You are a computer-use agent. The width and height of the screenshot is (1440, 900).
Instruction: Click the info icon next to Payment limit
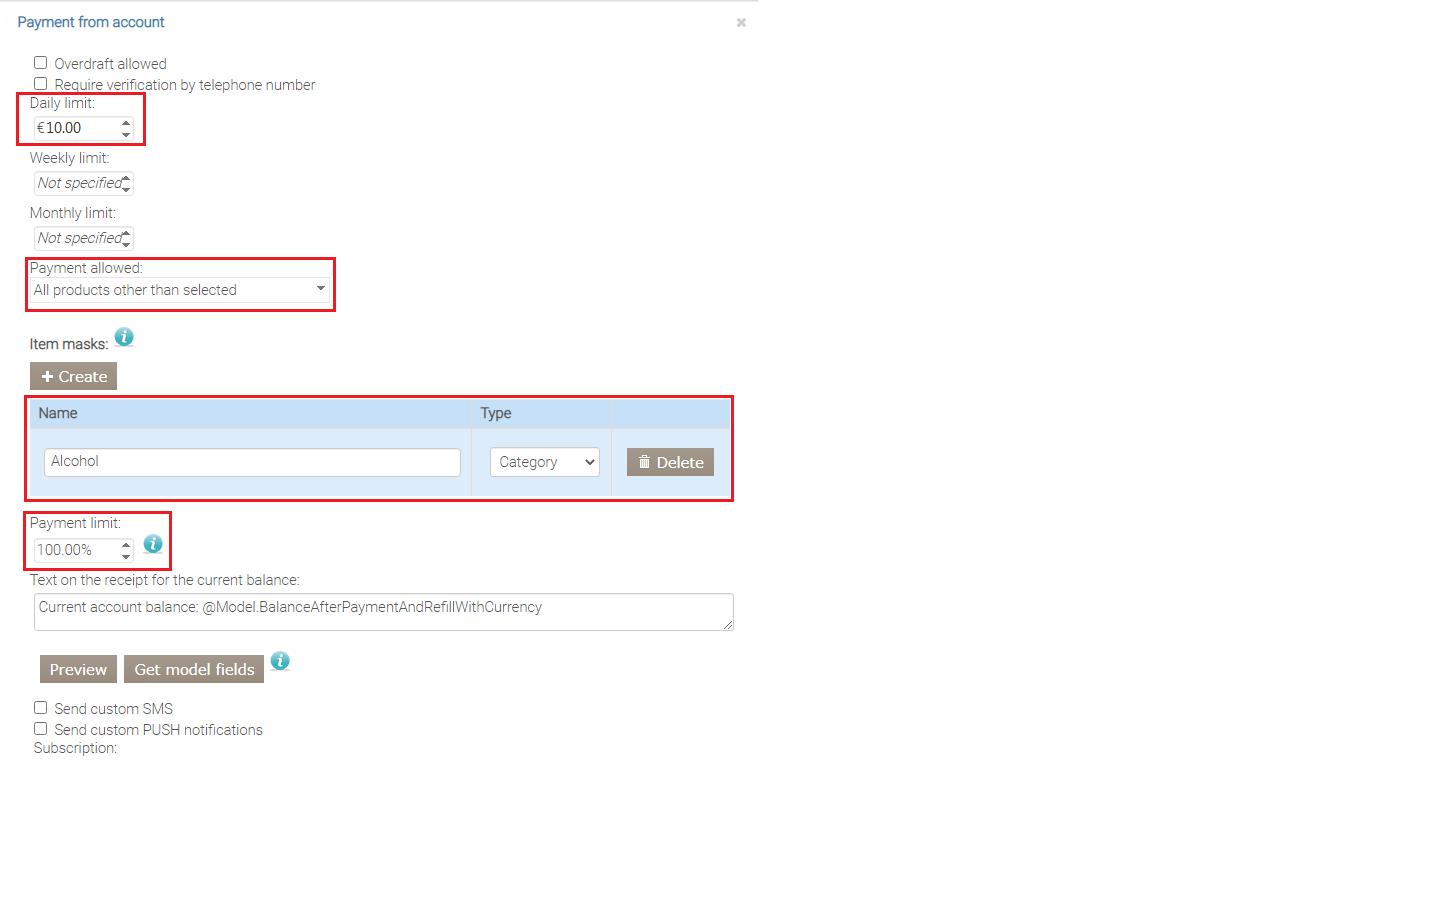pos(153,544)
